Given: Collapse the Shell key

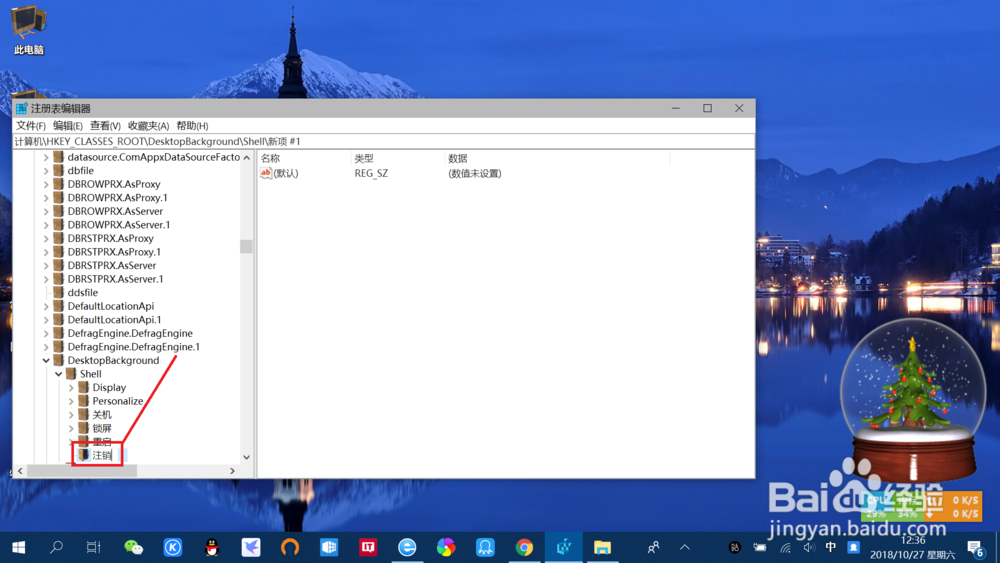Looking at the screenshot, I should 59,374.
